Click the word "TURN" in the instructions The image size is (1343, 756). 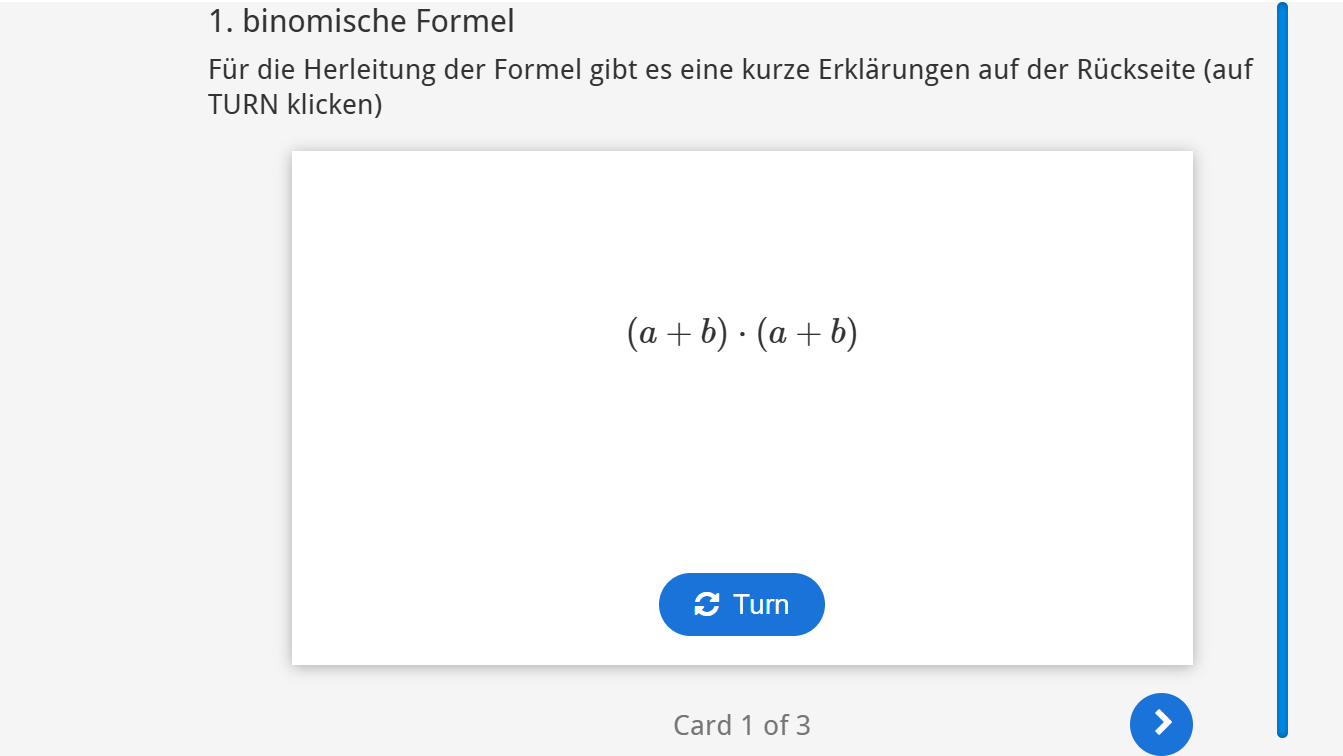coord(243,104)
